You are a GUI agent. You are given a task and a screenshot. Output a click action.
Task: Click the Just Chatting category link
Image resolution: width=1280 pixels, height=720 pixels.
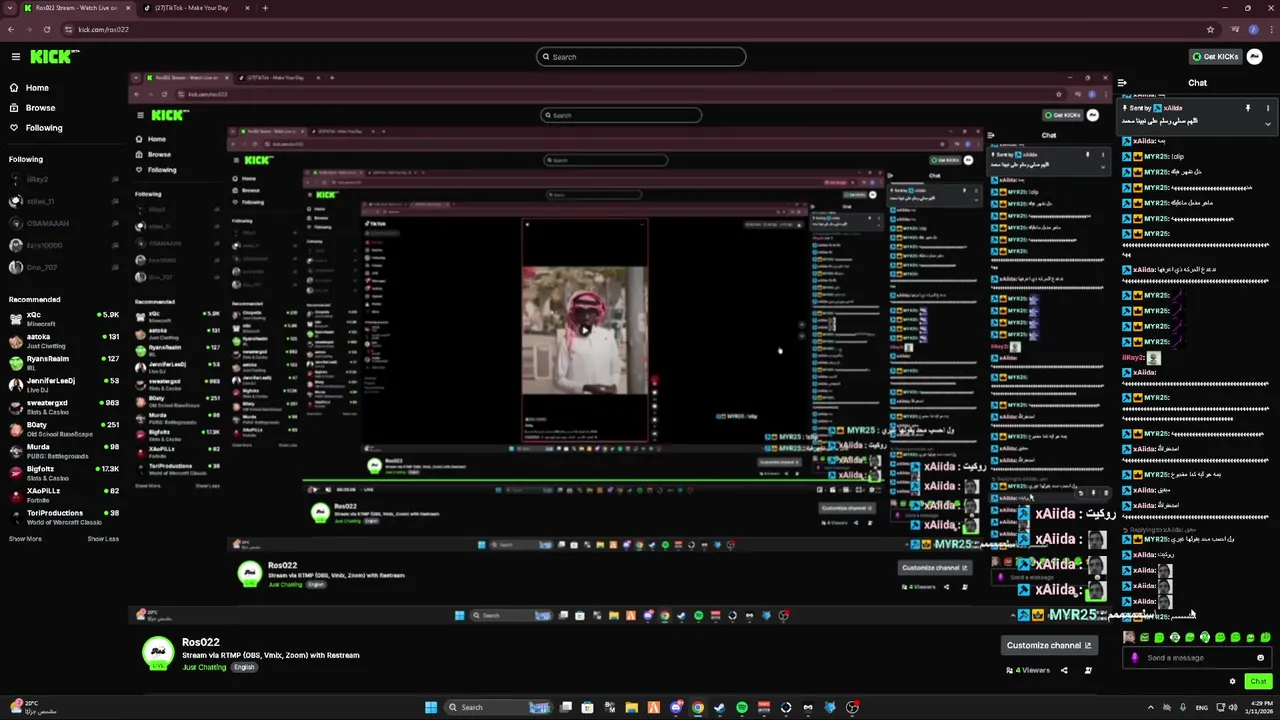click(x=204, y=667)
